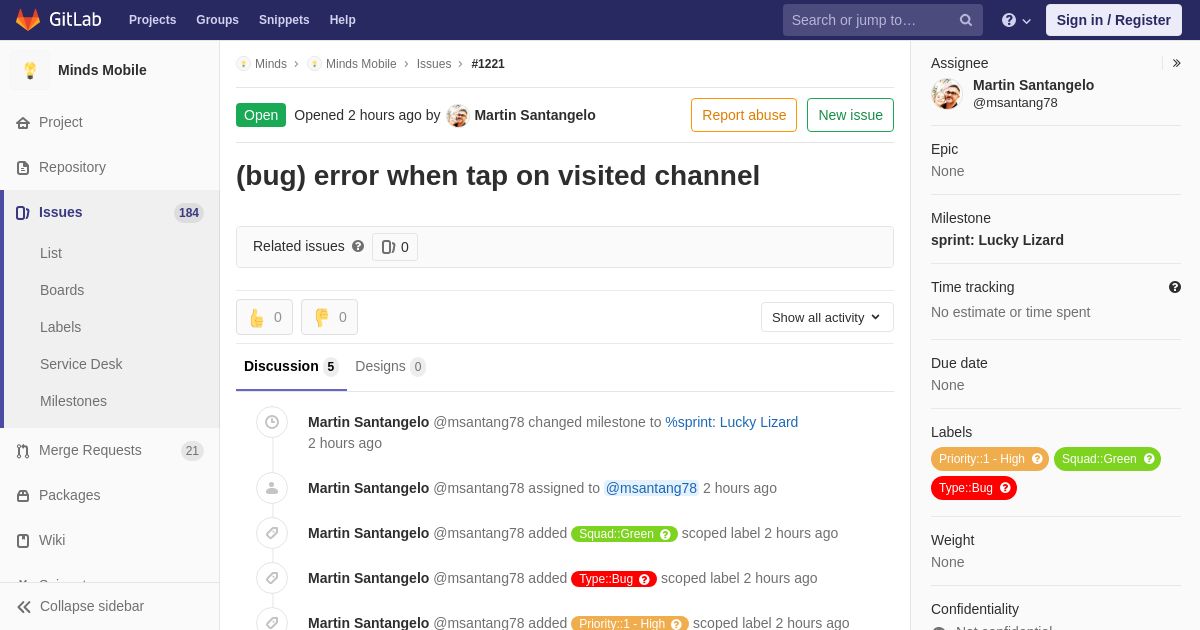
Task: Open the Help question-mark dropdown
Action: [x=1016, y=20]
